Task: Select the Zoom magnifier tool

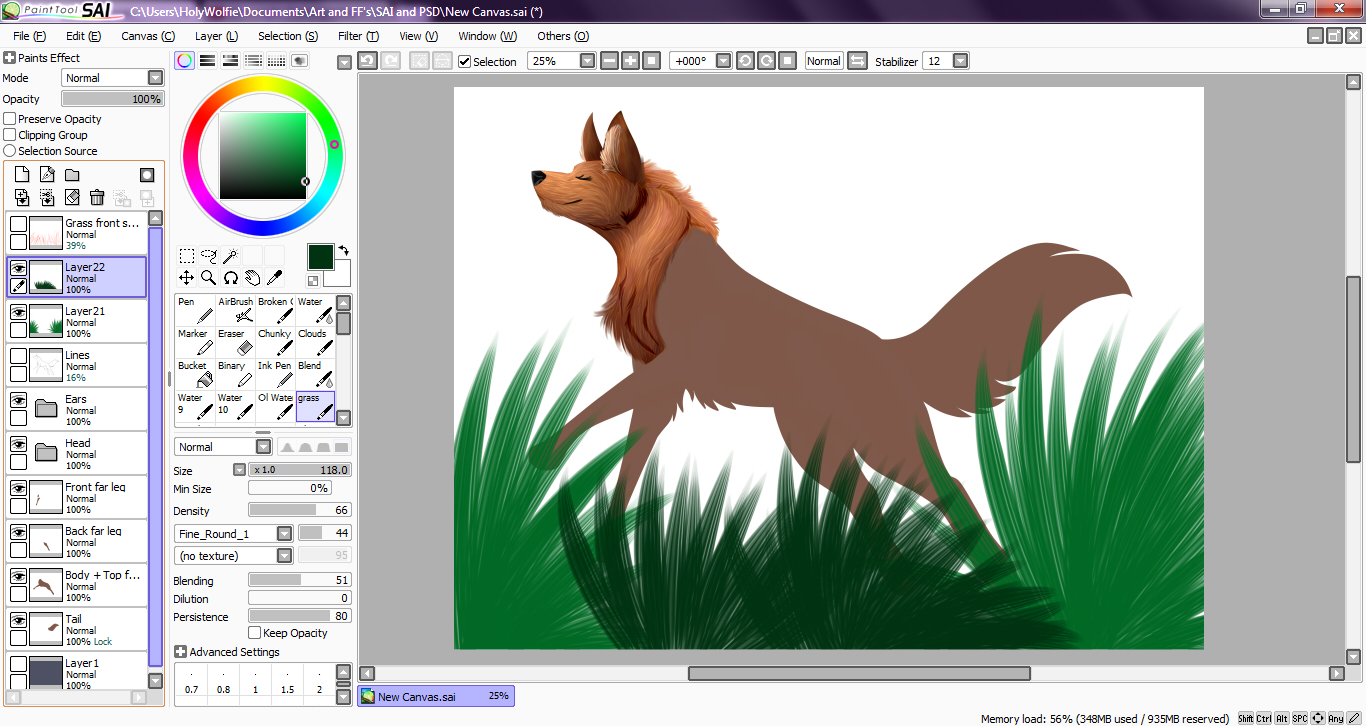Action: (208, 278)
